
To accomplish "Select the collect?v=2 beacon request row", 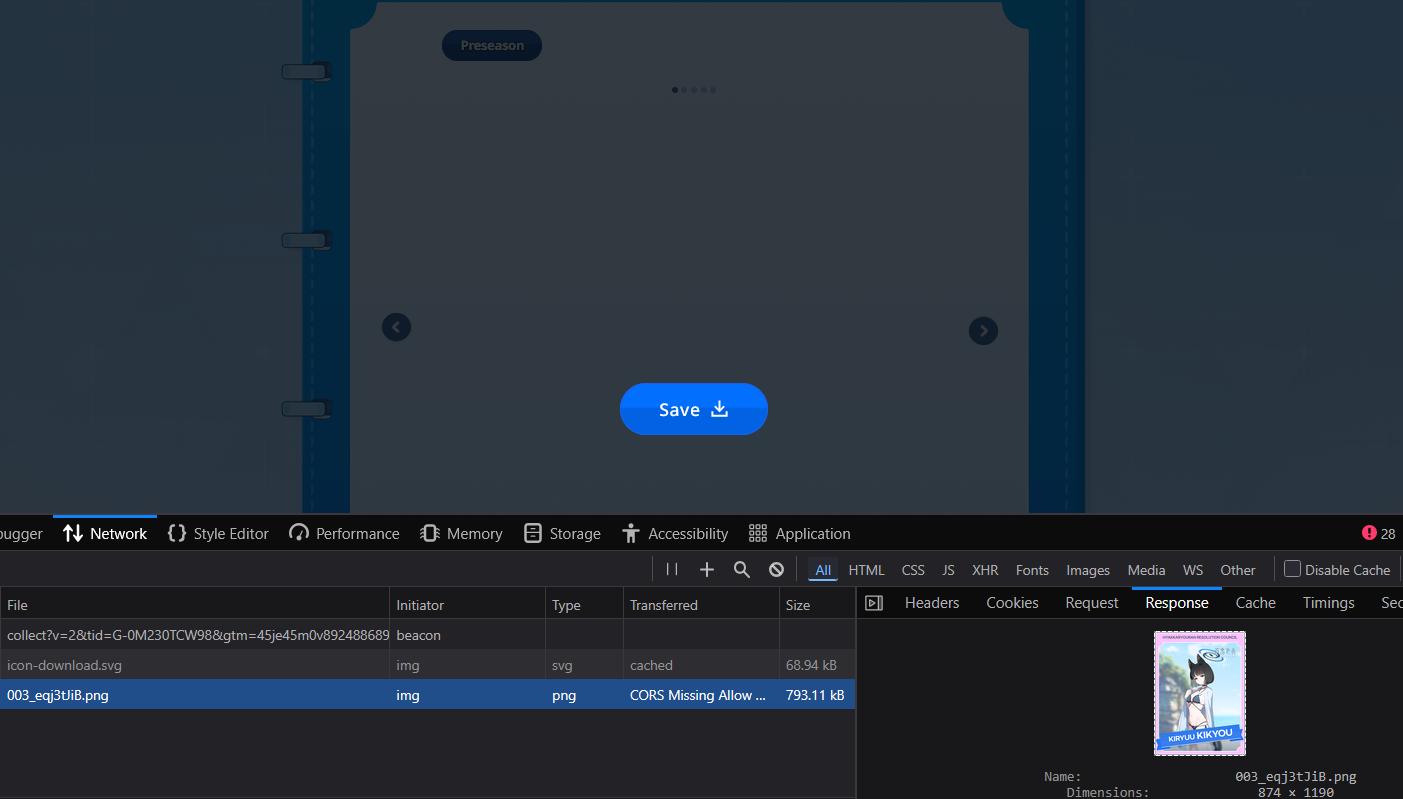I will (x=427, y=635).
